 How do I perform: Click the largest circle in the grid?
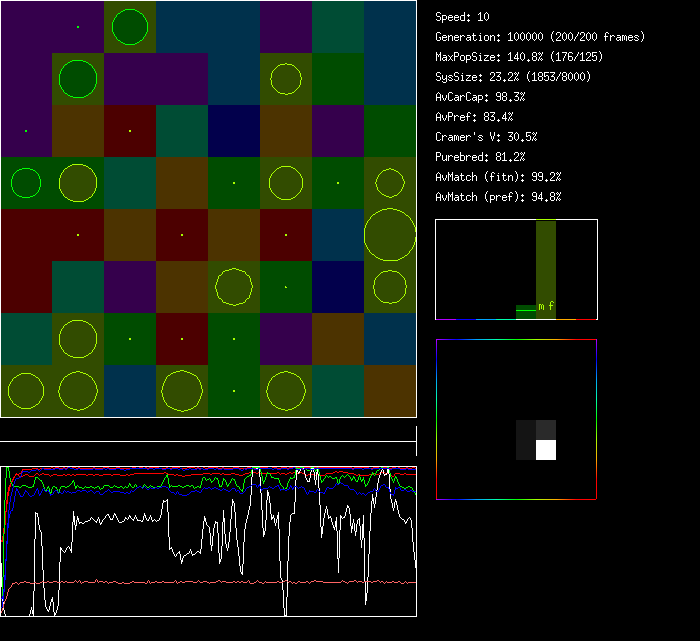click(390, 235)
